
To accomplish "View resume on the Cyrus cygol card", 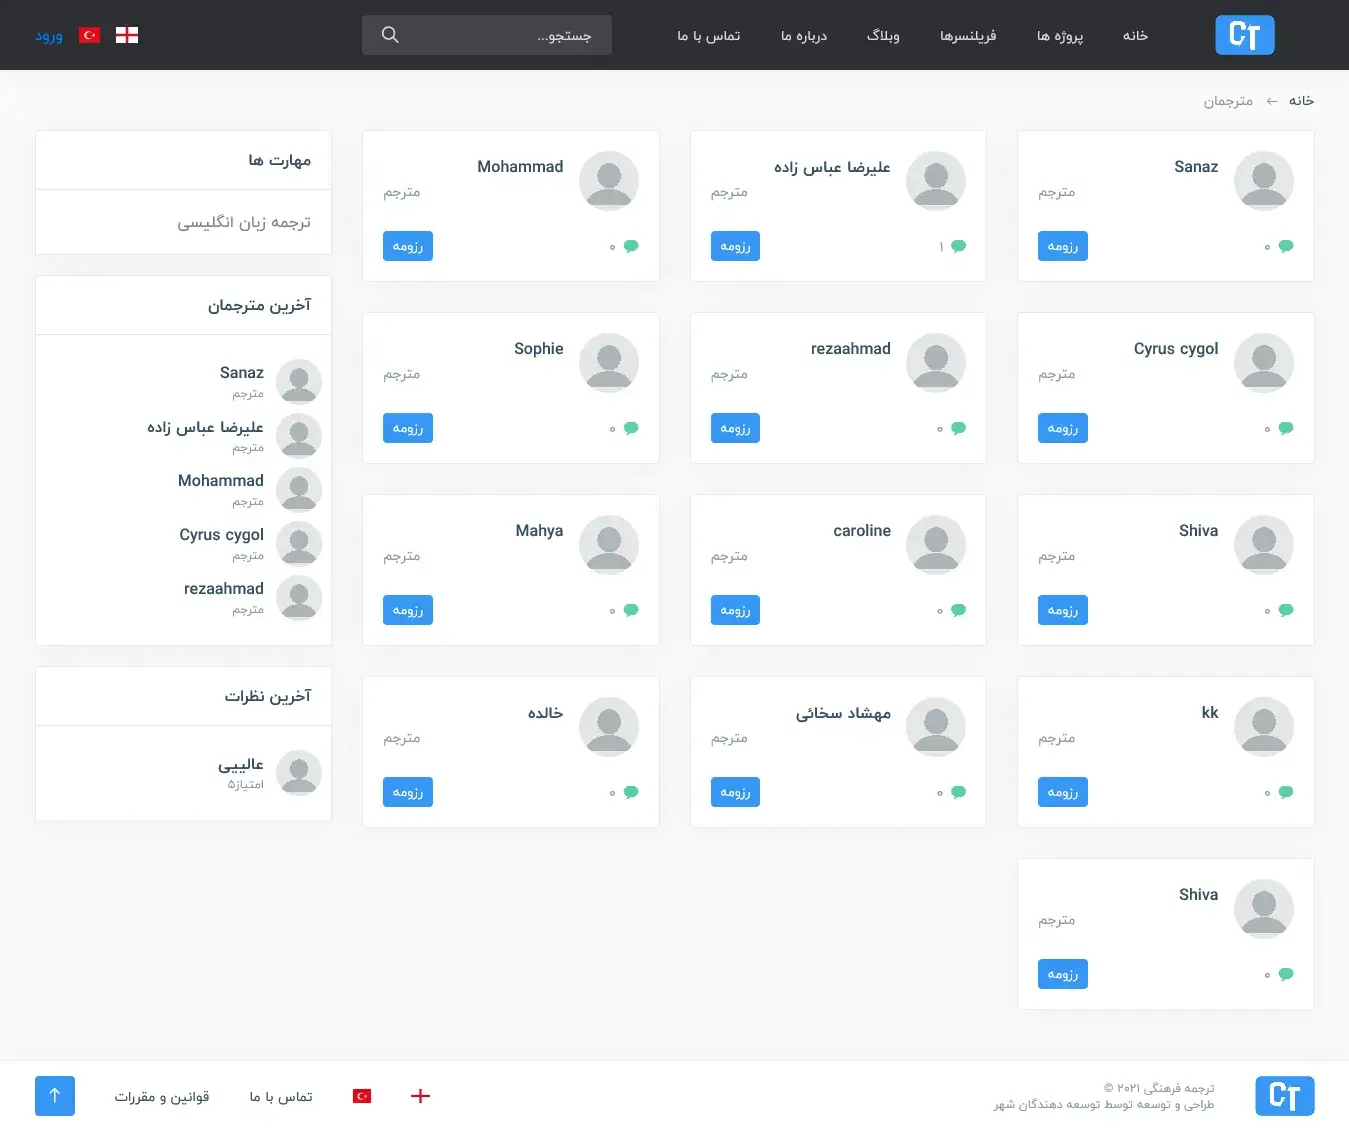I will 1062,428.
